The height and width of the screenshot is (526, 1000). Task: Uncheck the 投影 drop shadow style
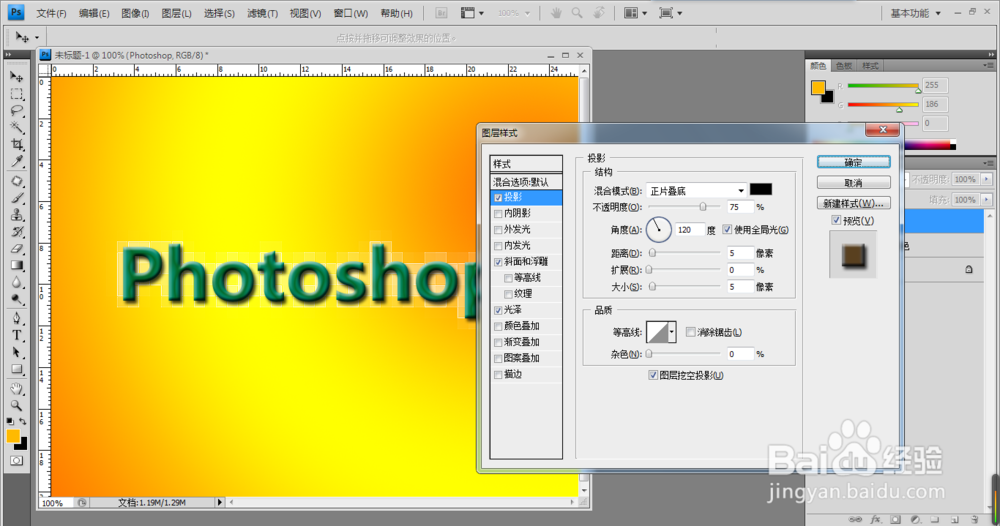click(498, 198)
